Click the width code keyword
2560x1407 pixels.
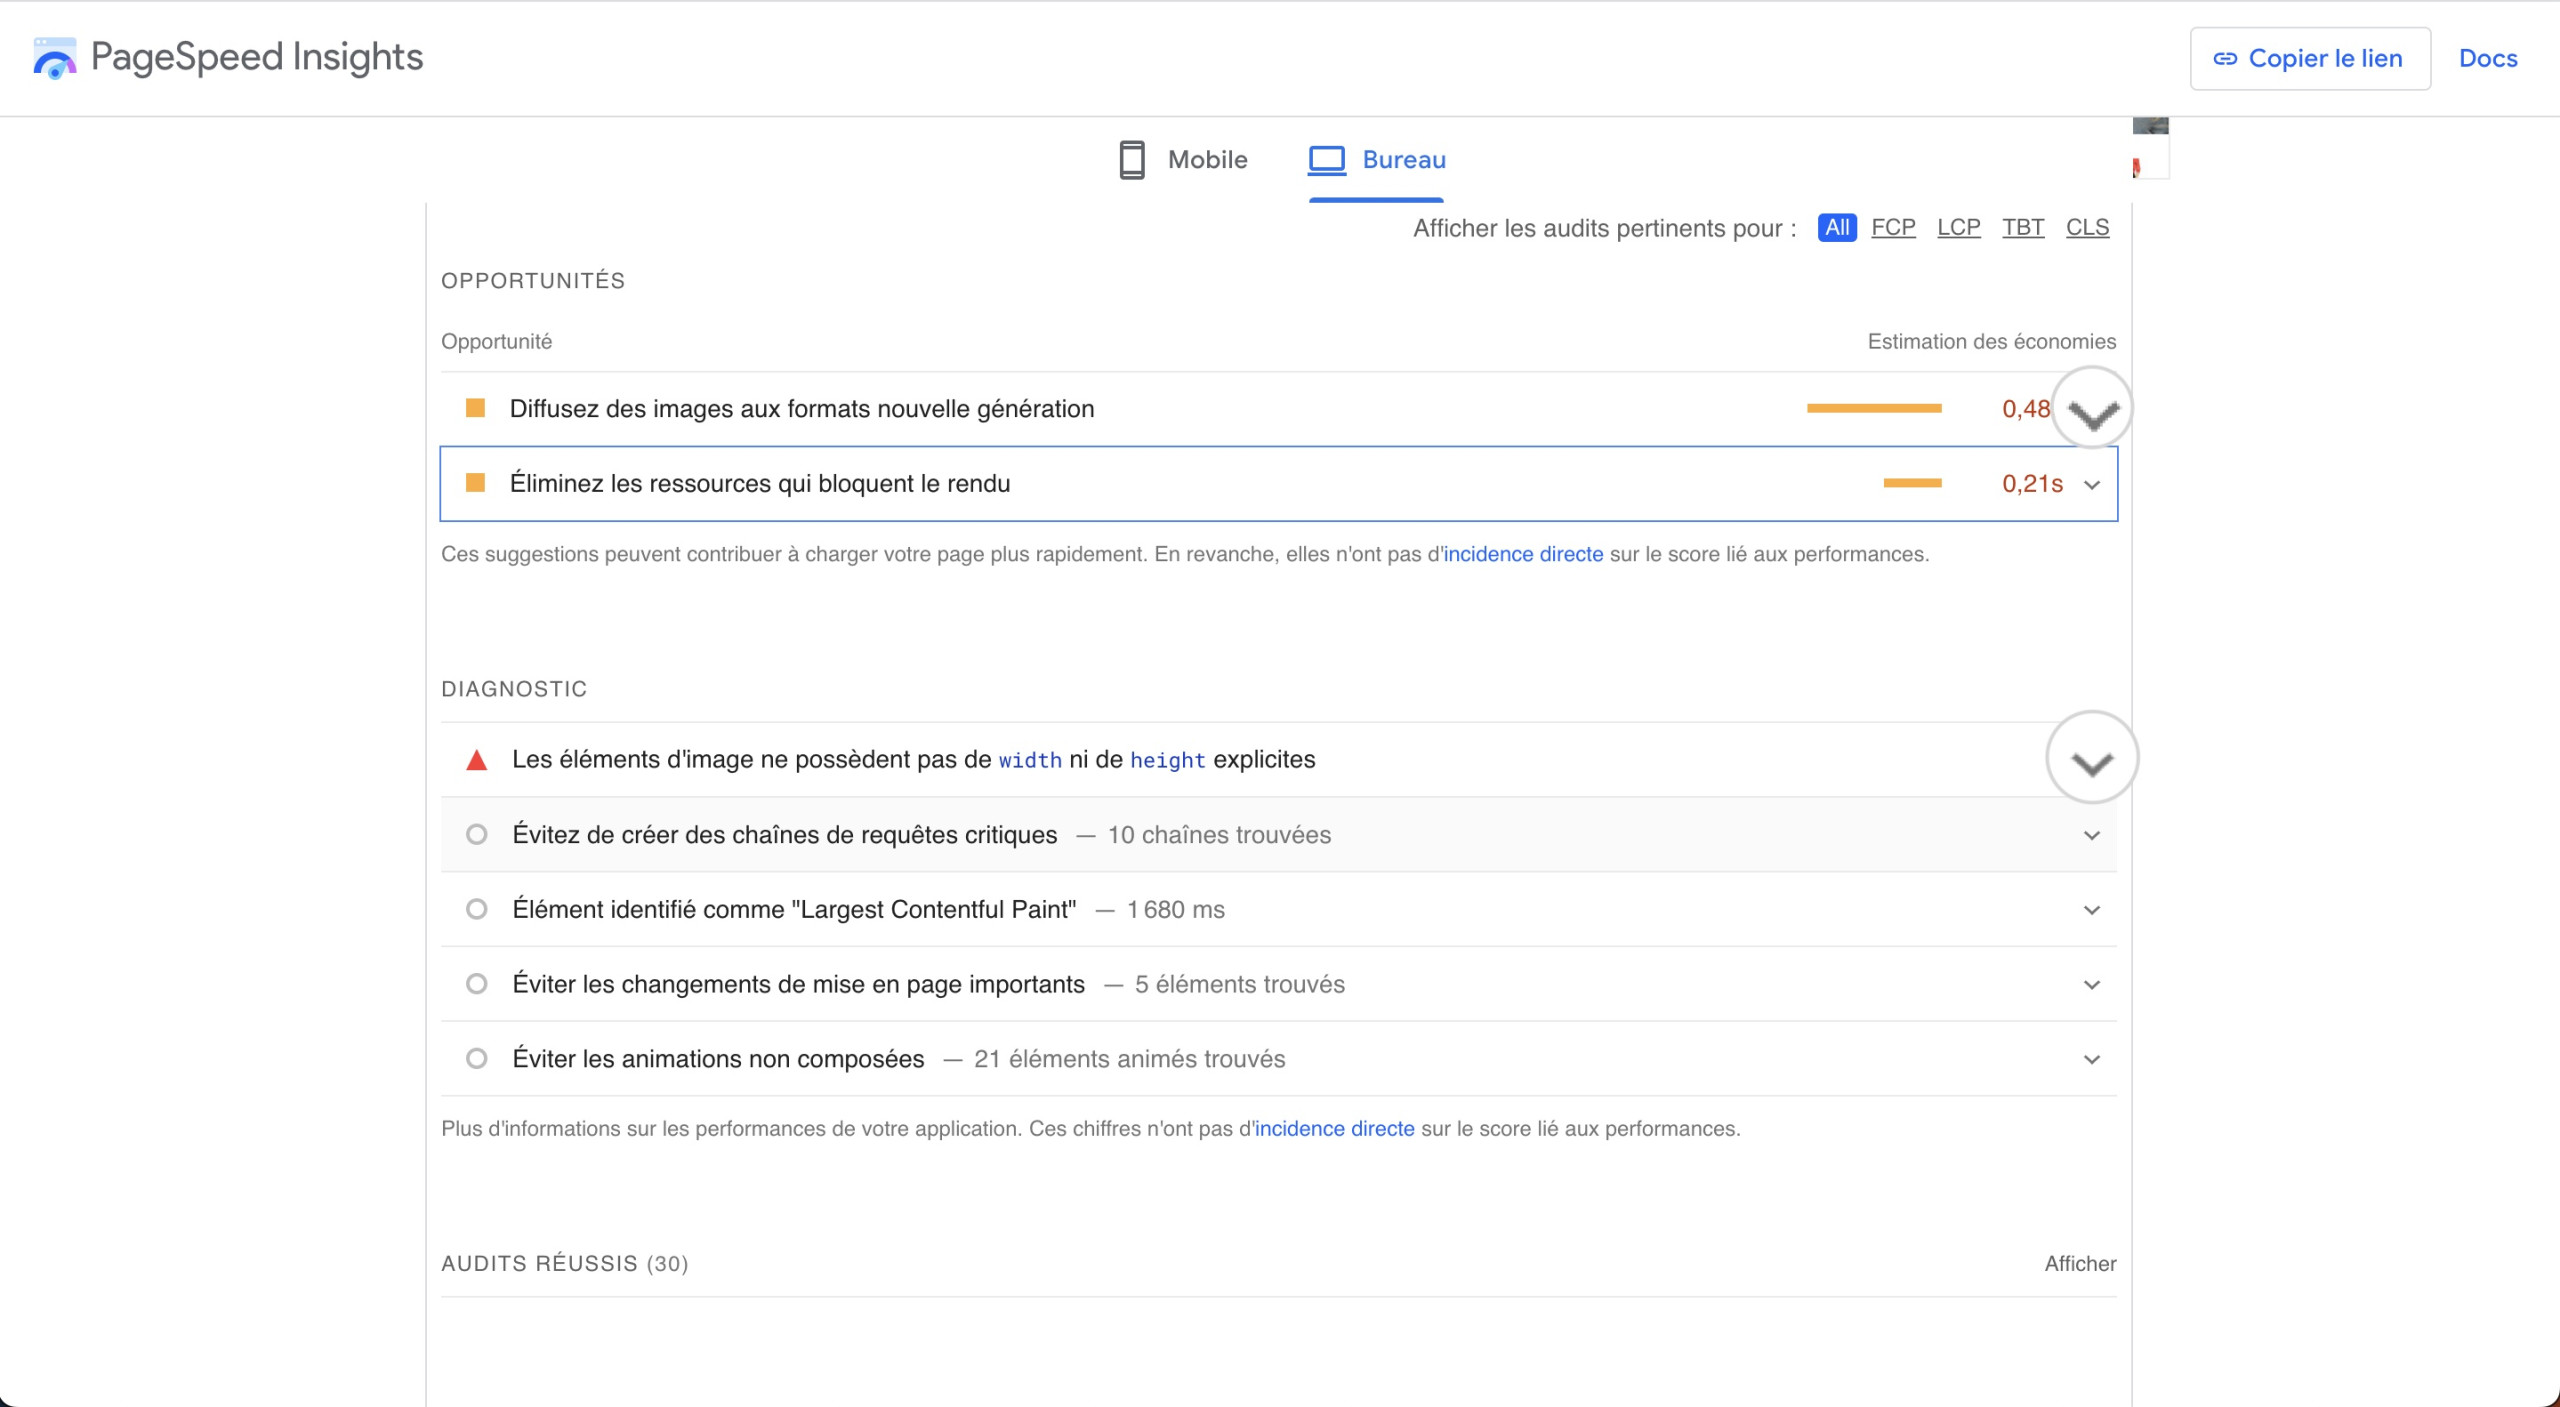point(1030,761)
